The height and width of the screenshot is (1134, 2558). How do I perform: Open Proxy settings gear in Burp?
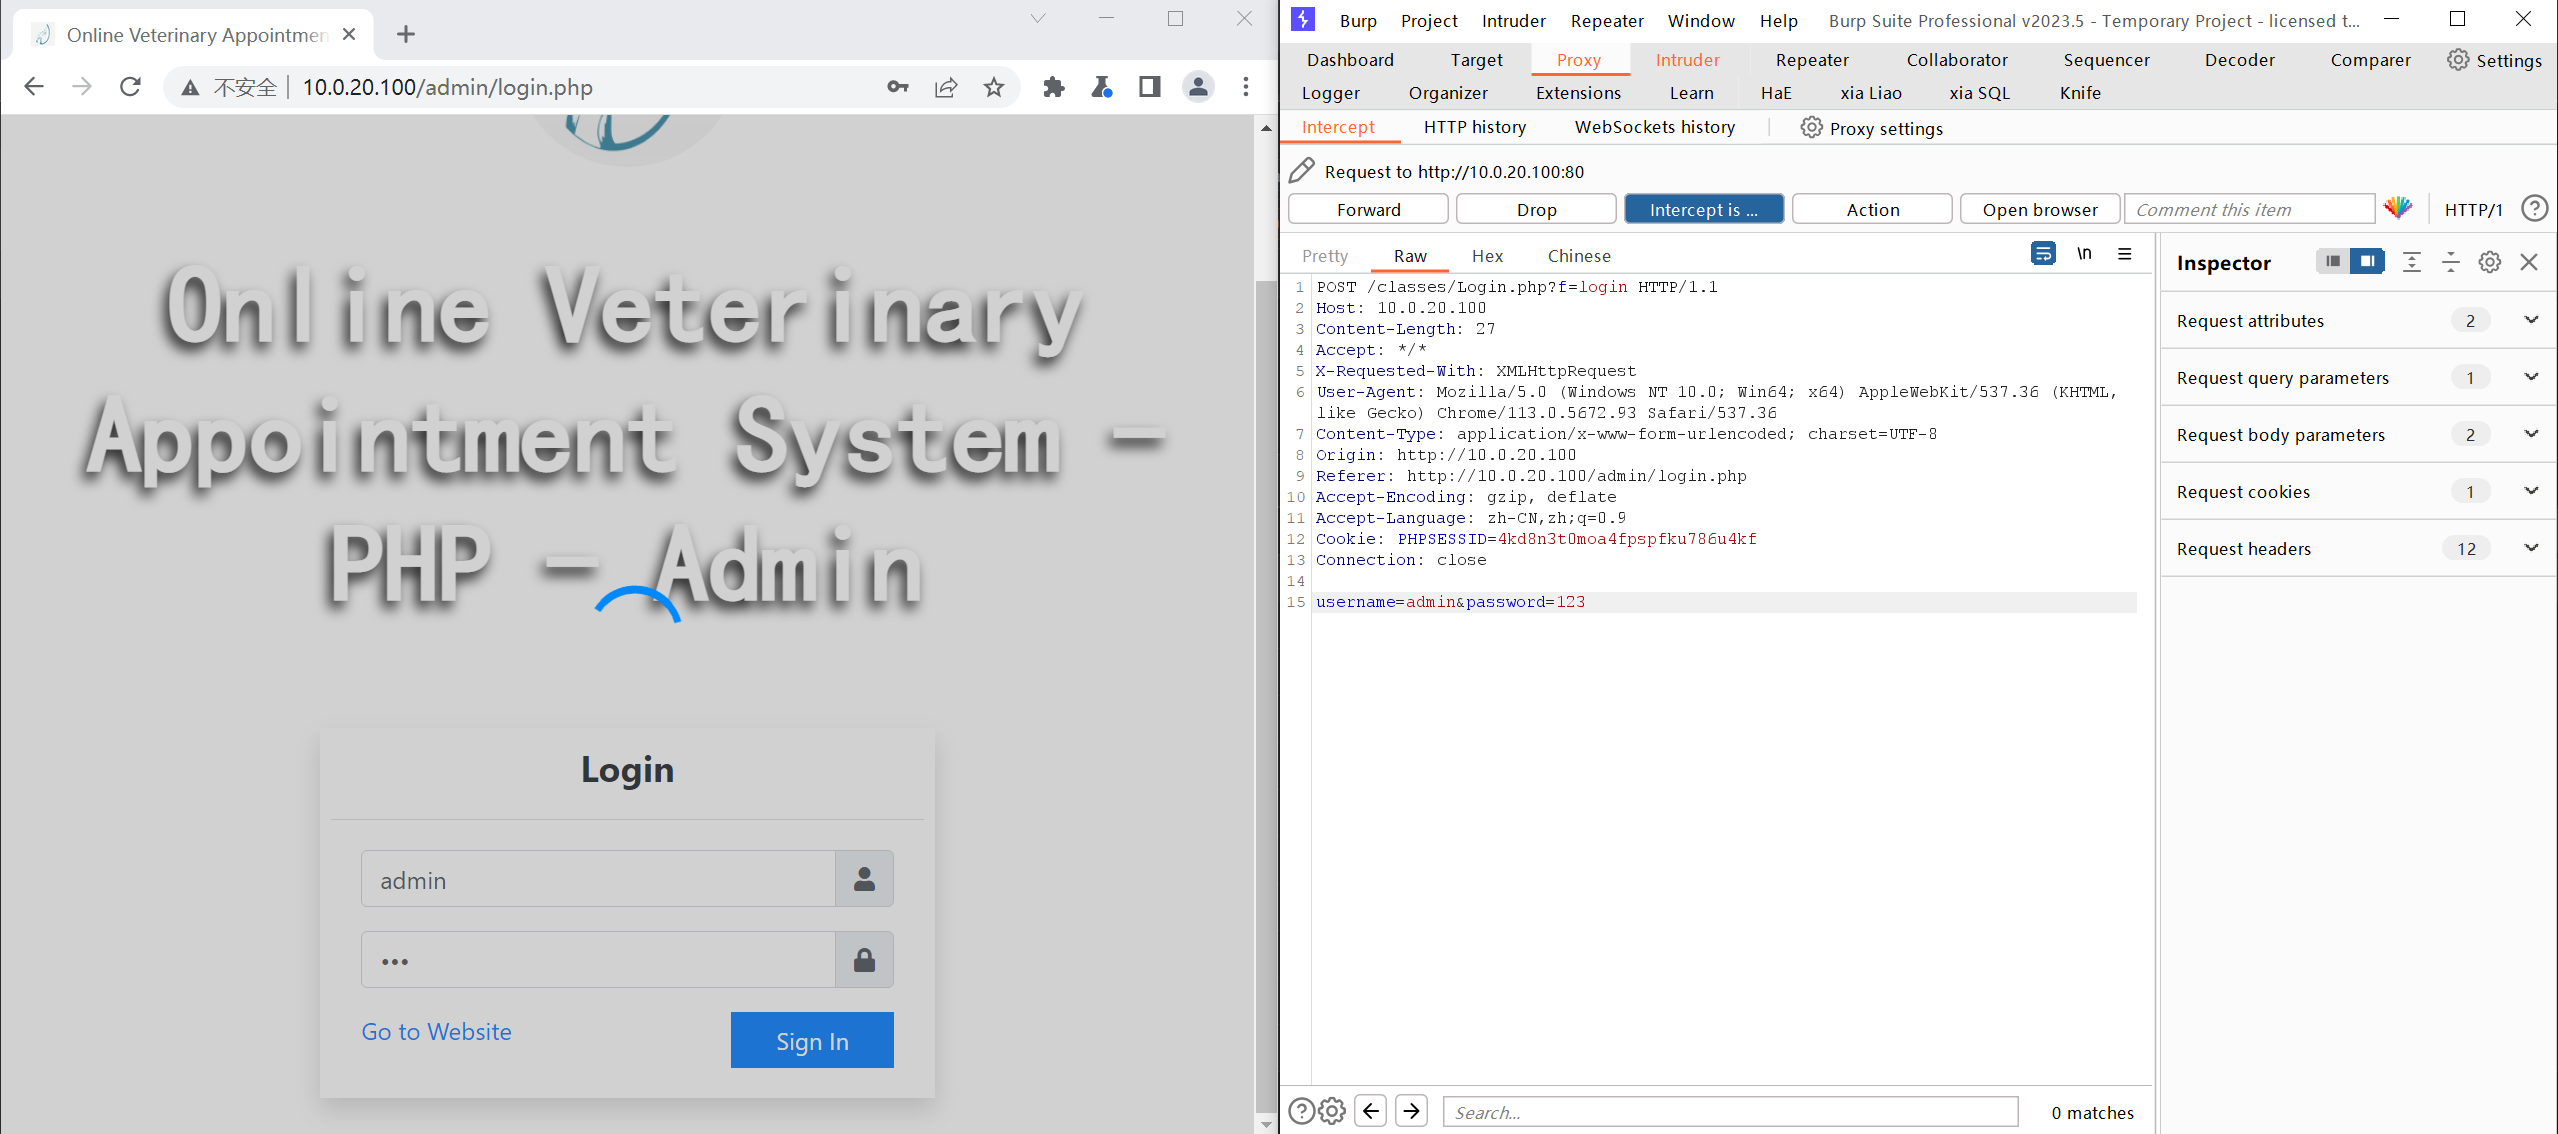click(1811, 128)
